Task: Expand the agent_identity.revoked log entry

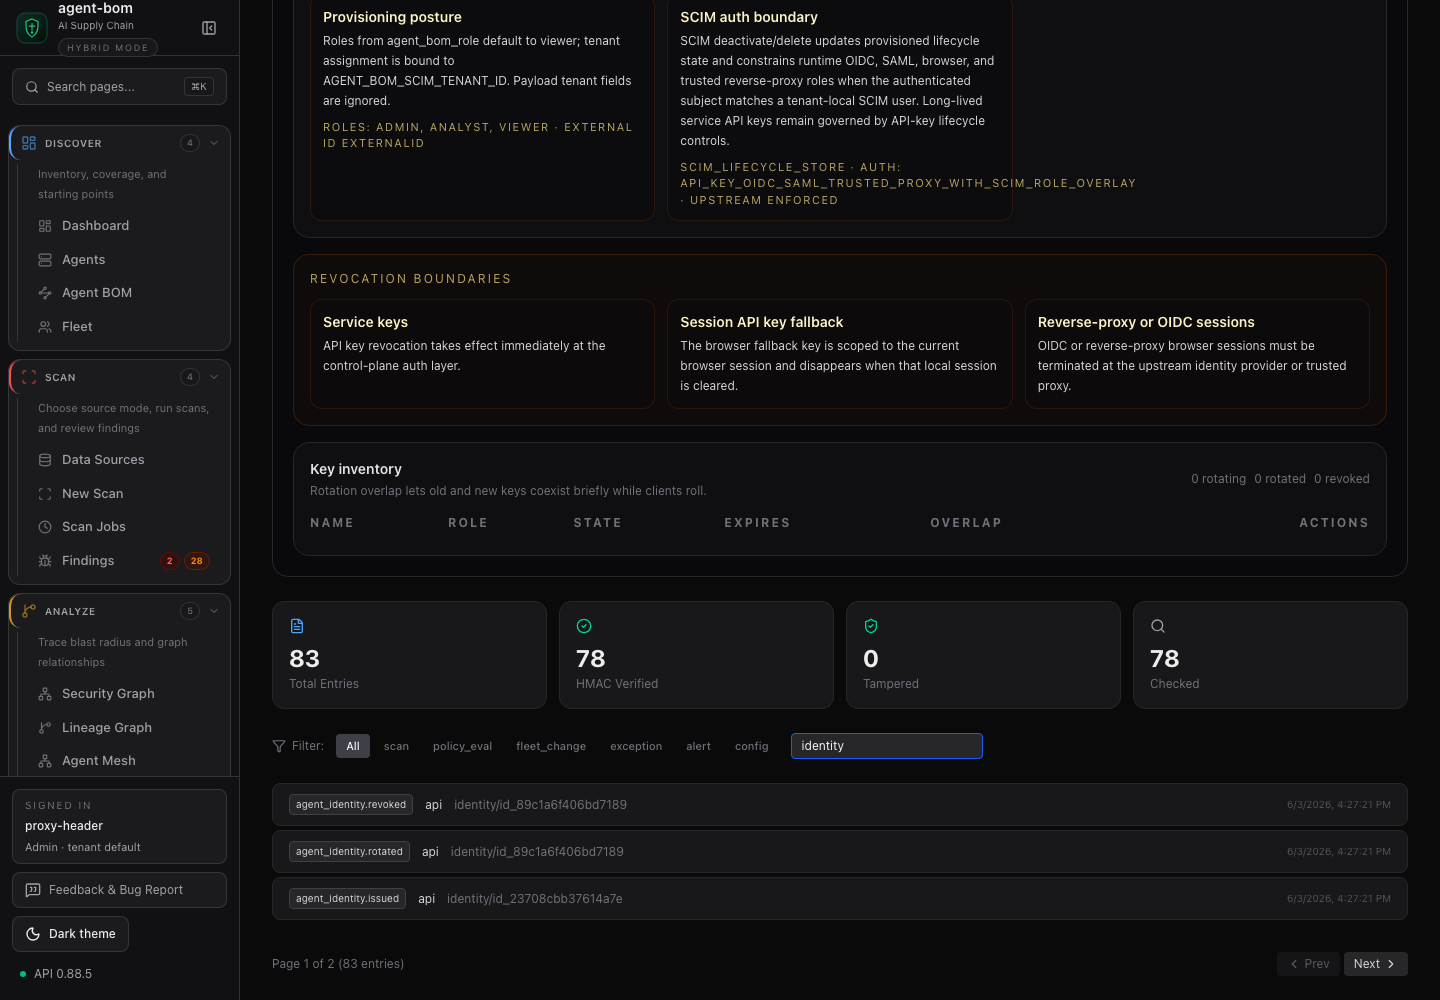Action: 840,805
